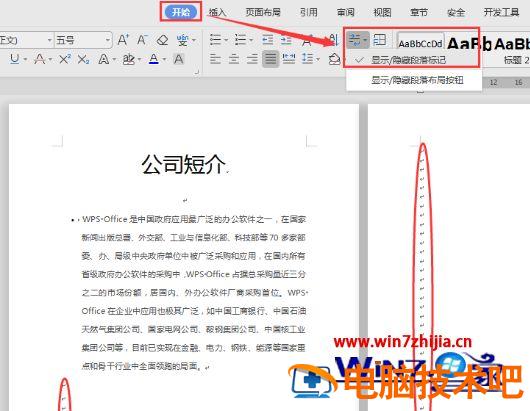Increase font size with the A+ icon

[x=123, y=40]
